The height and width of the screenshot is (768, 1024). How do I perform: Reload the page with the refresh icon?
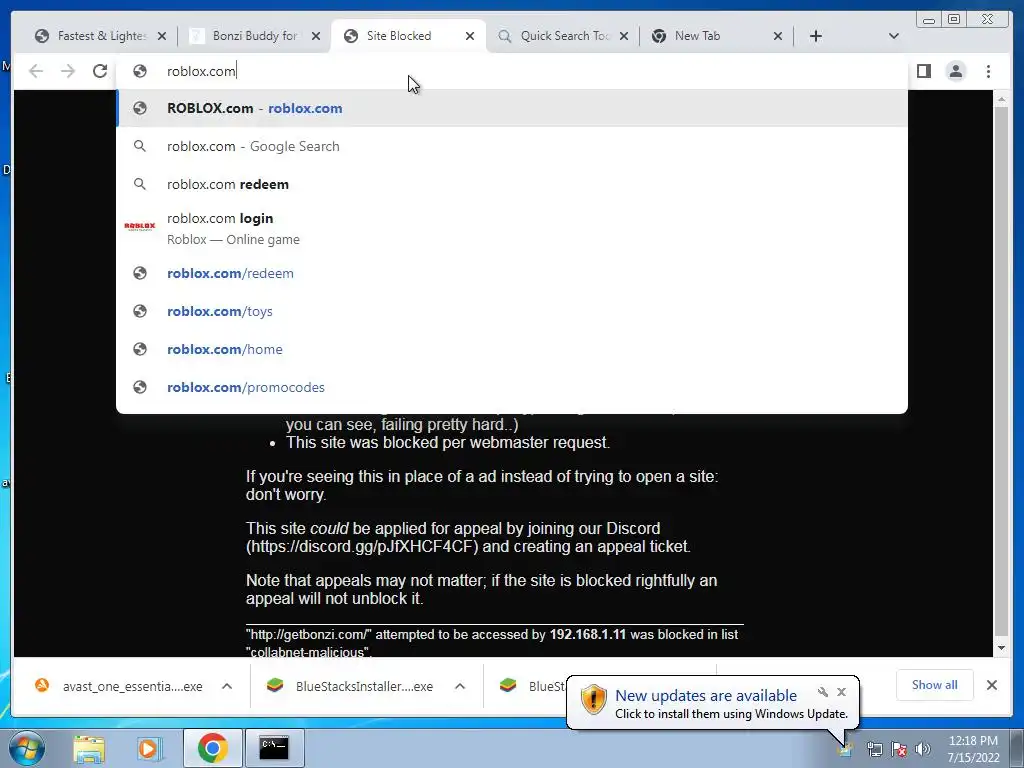100,71
